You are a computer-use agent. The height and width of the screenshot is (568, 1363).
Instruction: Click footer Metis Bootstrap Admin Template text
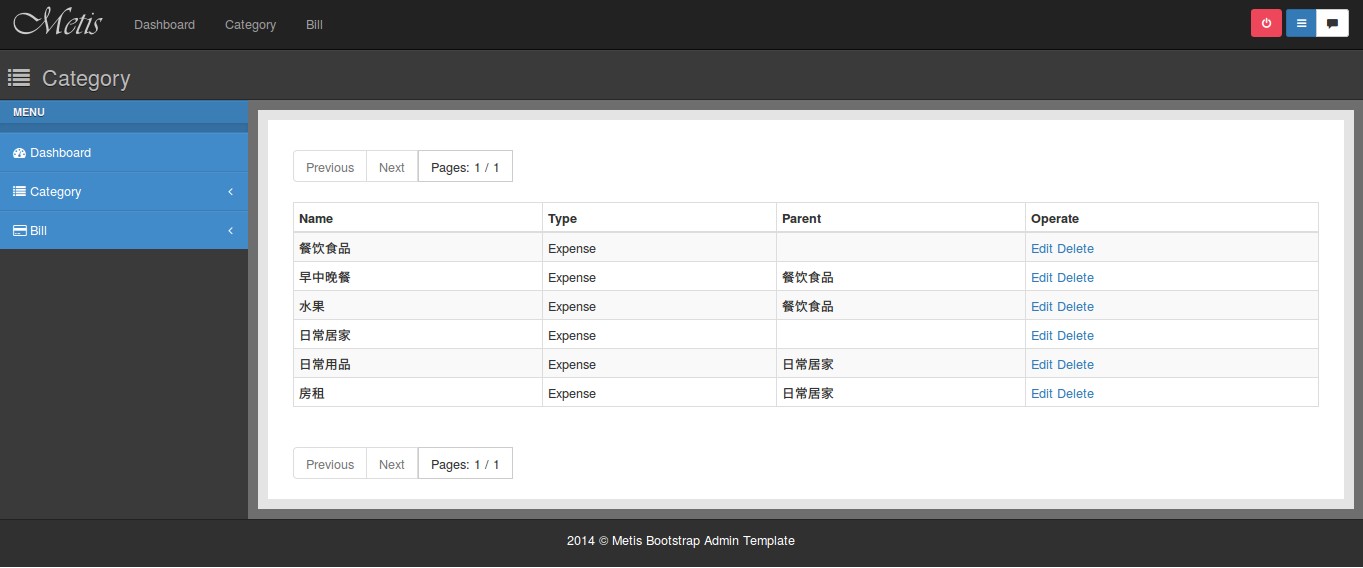pos(703,541)
